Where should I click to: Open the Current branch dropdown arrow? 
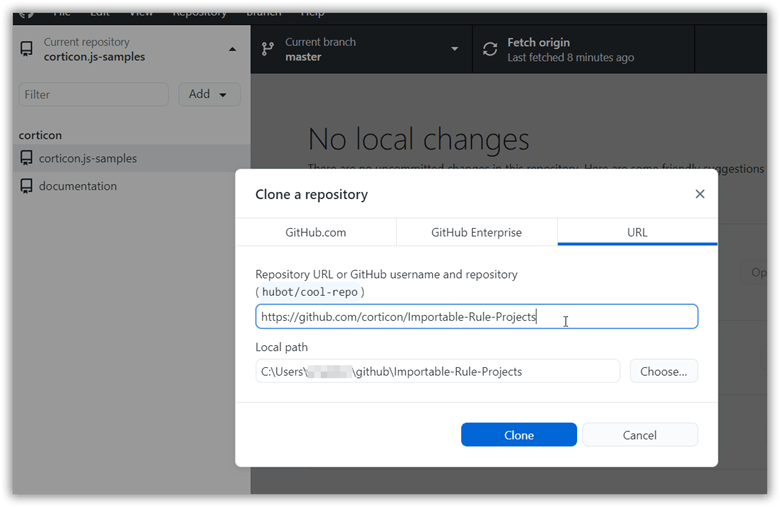click(454, 49)
